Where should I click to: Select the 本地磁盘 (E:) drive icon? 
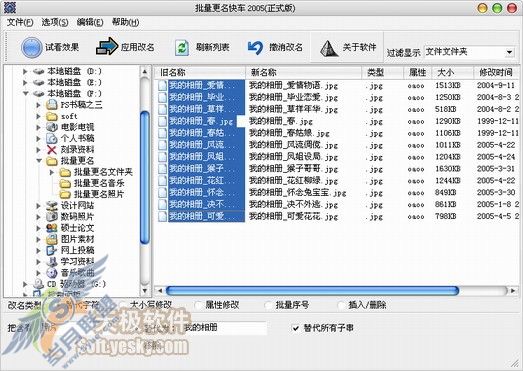click(x=39, y=82)
